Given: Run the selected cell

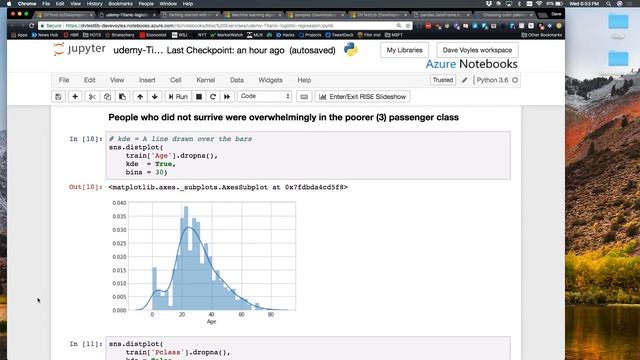Looking at the screenshot, I should pyautogui.click(x=178, y=97).
